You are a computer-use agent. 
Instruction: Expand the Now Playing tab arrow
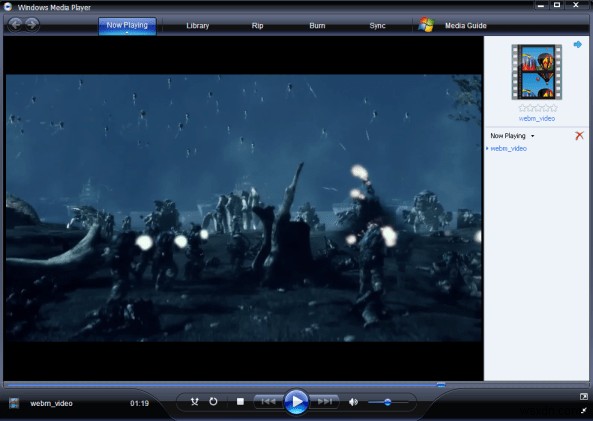point(127,33)
